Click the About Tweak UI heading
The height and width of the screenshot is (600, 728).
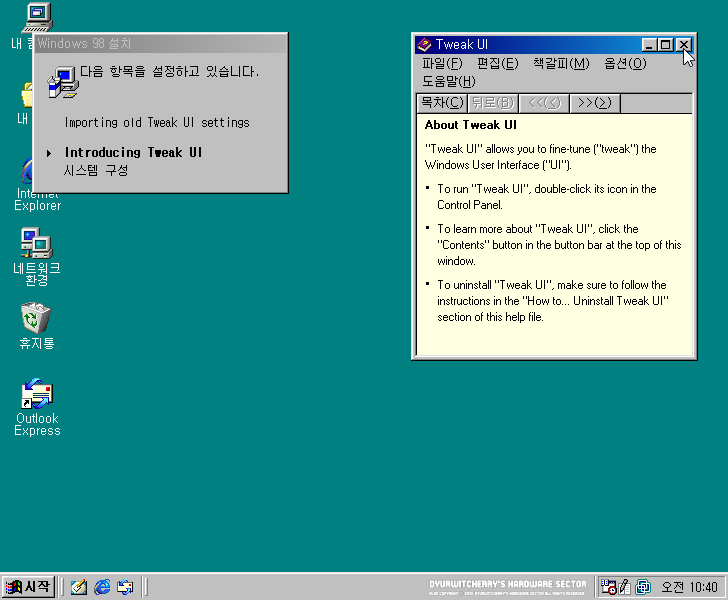click(470, 125)
